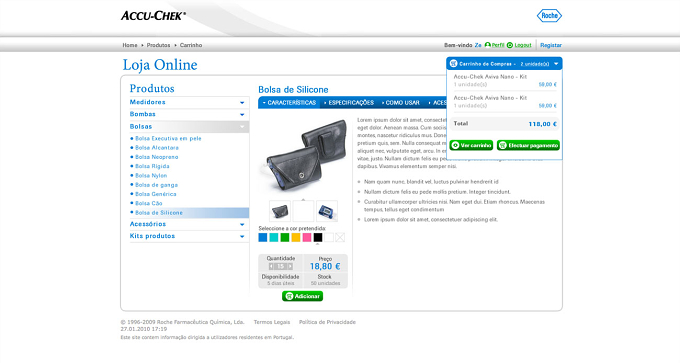Click '2 unidade(s)' in the cart header

pyautogui.click(x=534, y=64)
